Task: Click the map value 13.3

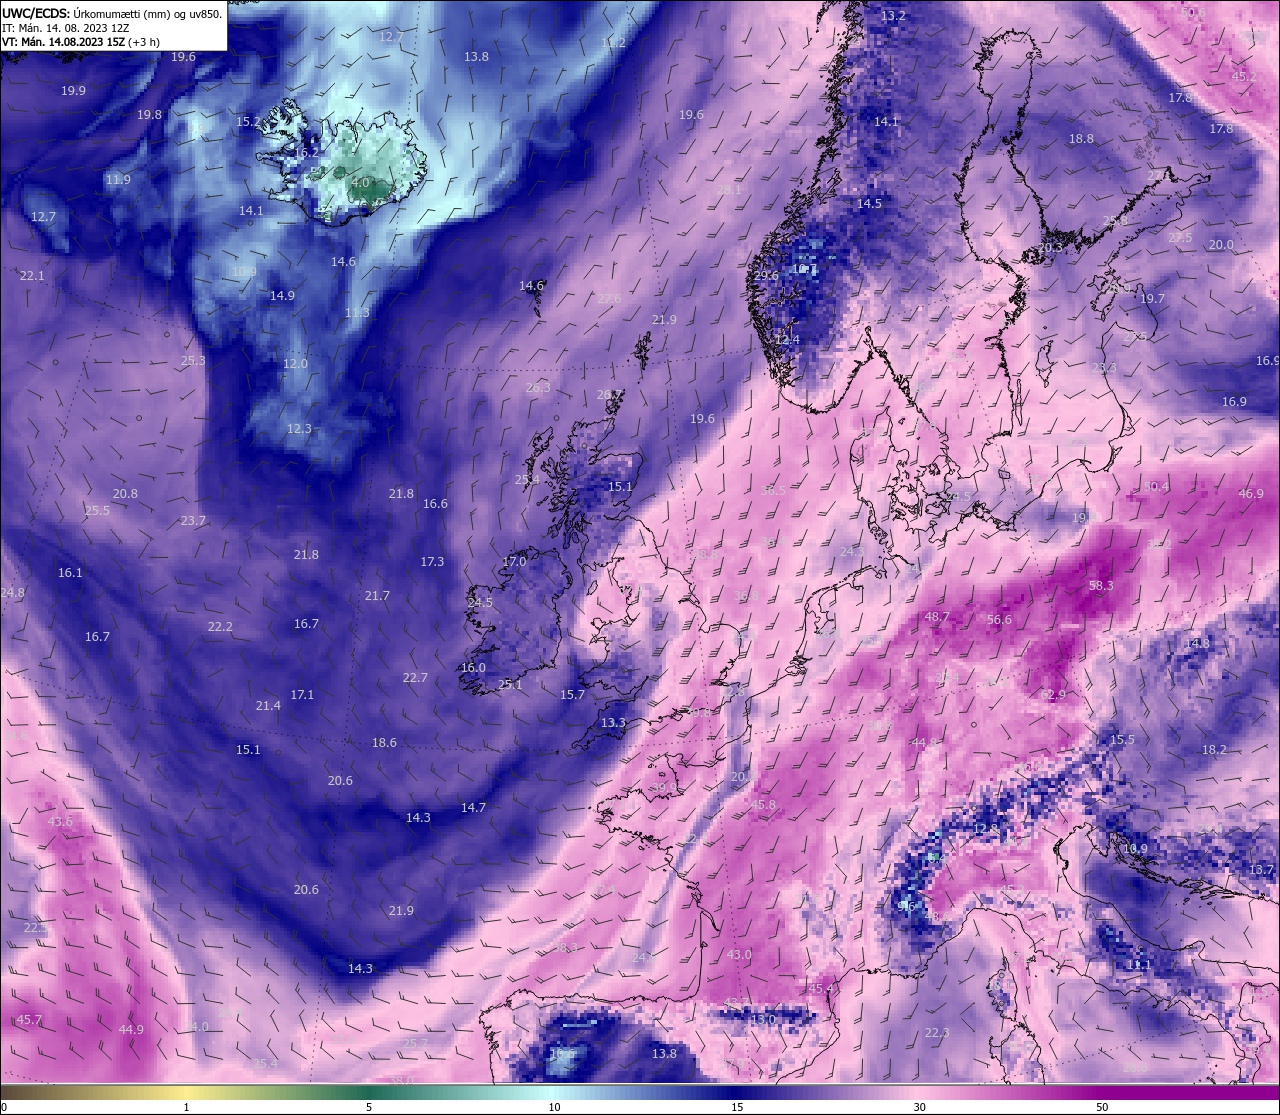Action: pyautogui.click(x=613, y=723)
